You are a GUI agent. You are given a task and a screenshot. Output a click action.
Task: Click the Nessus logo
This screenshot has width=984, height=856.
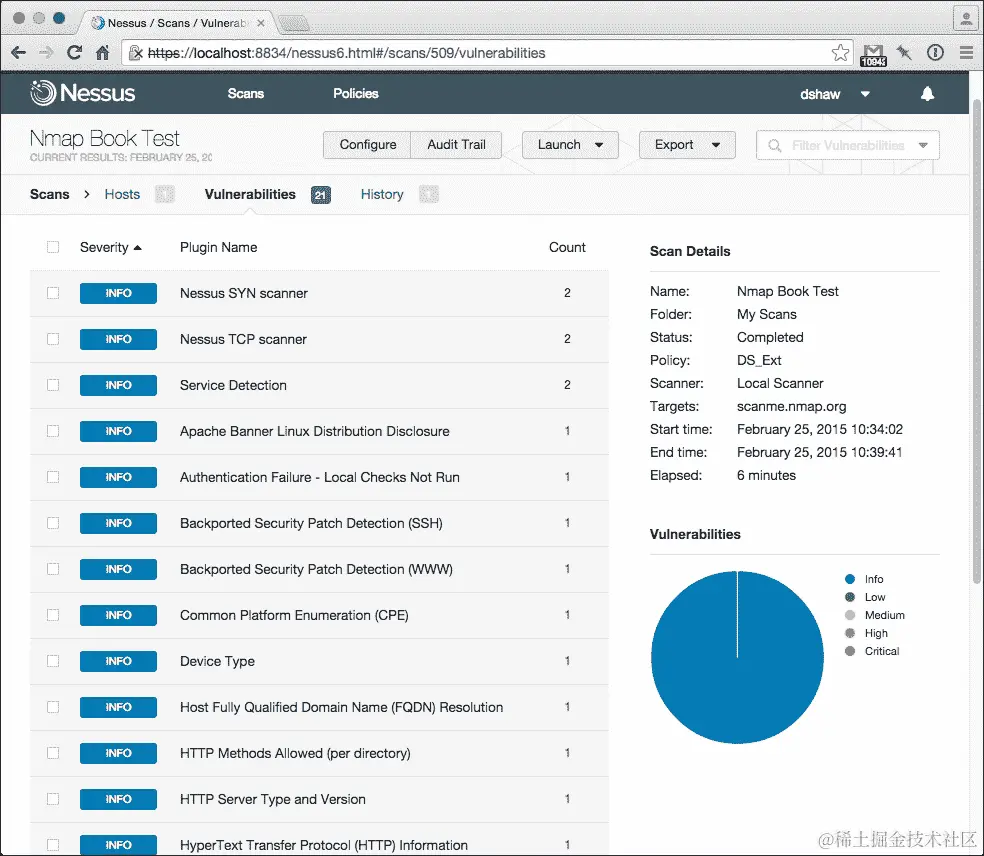pyautogui.click(x=82, y=93)
